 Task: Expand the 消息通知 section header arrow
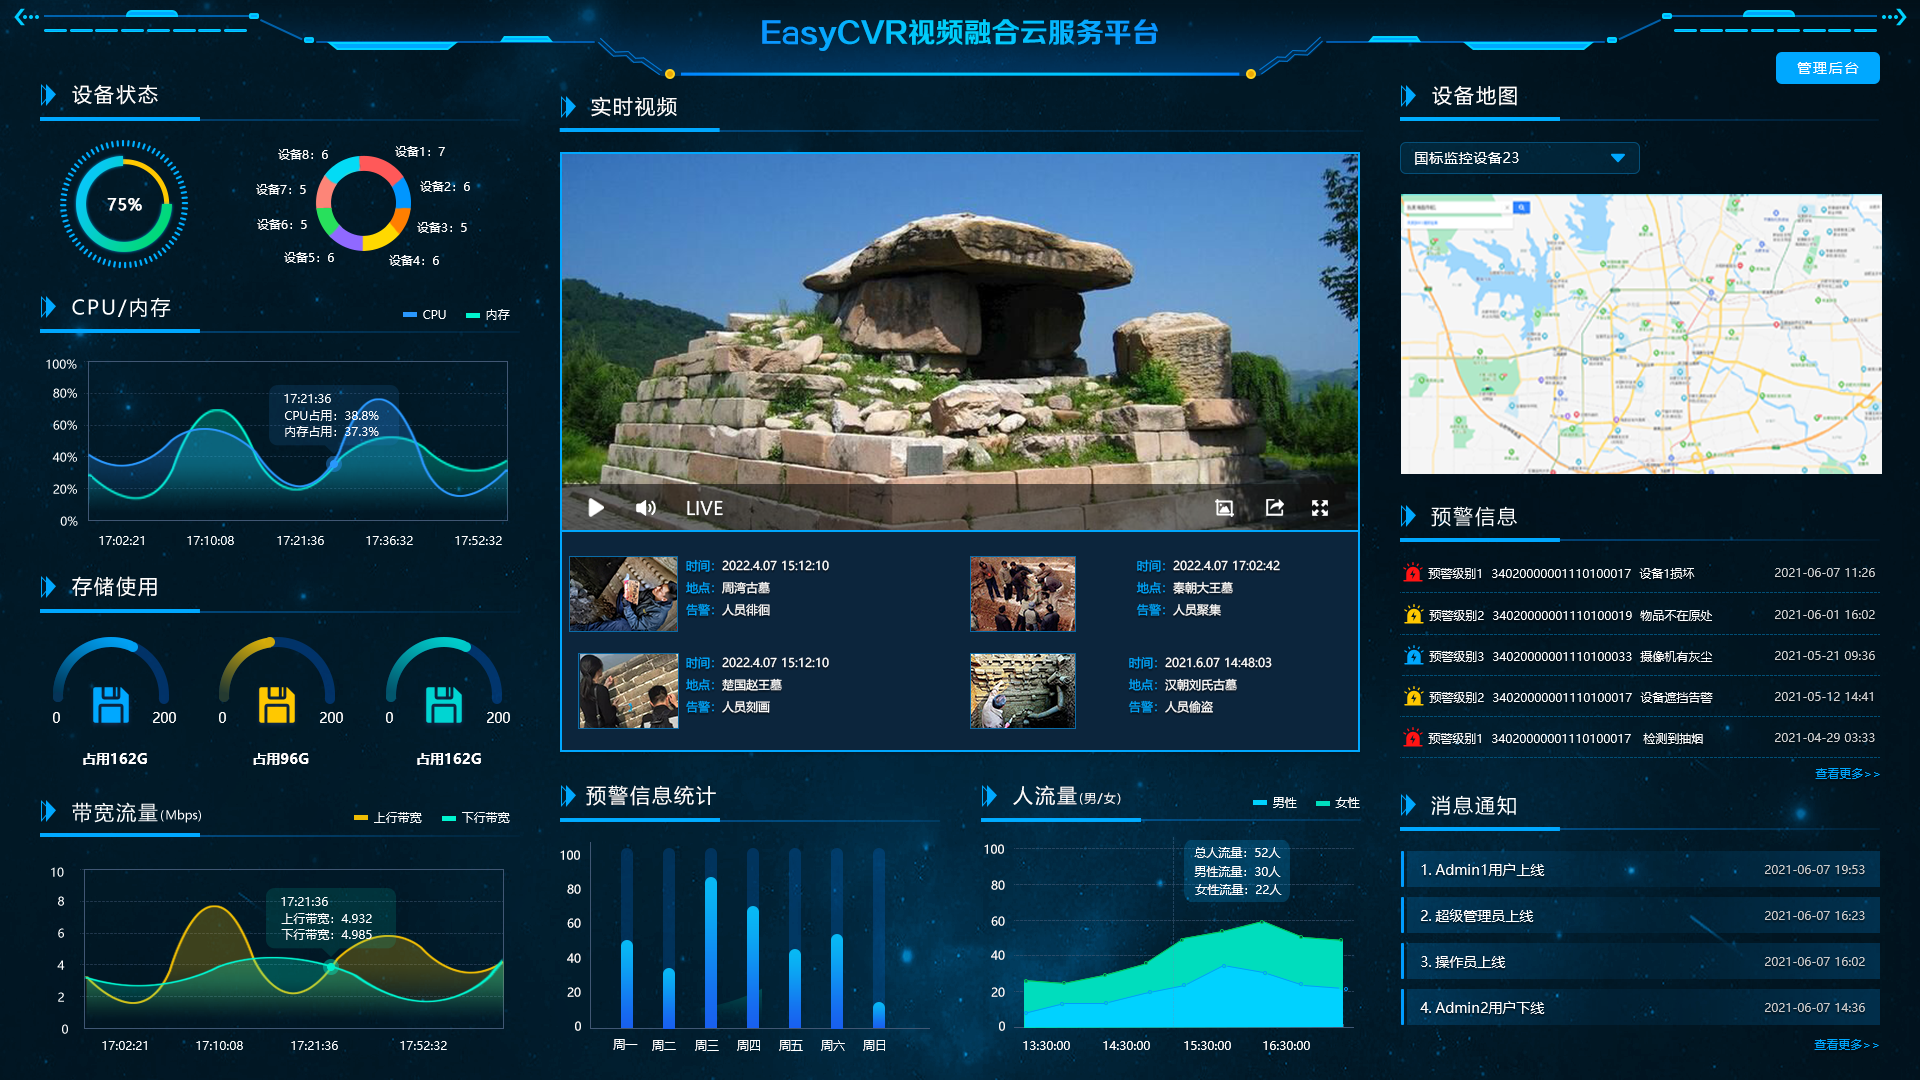click(x=1408, y=806)
